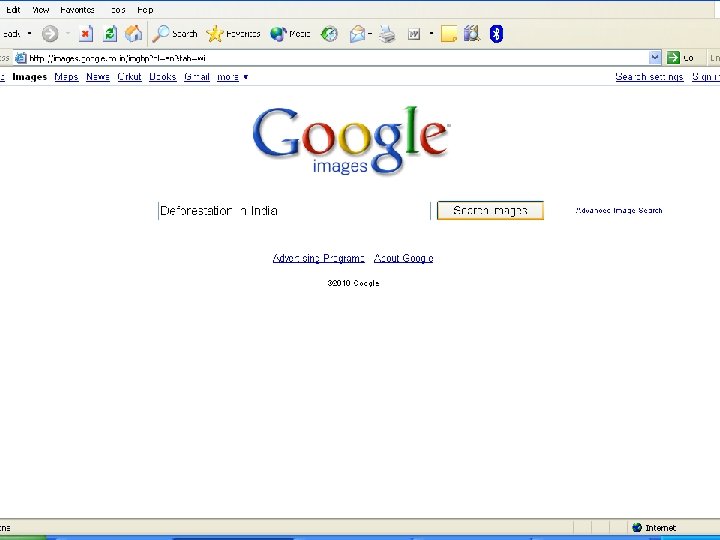The image size is (720, 540).
Task: Click the Forward navigation arrow
Action: click(x=50, y=34)
